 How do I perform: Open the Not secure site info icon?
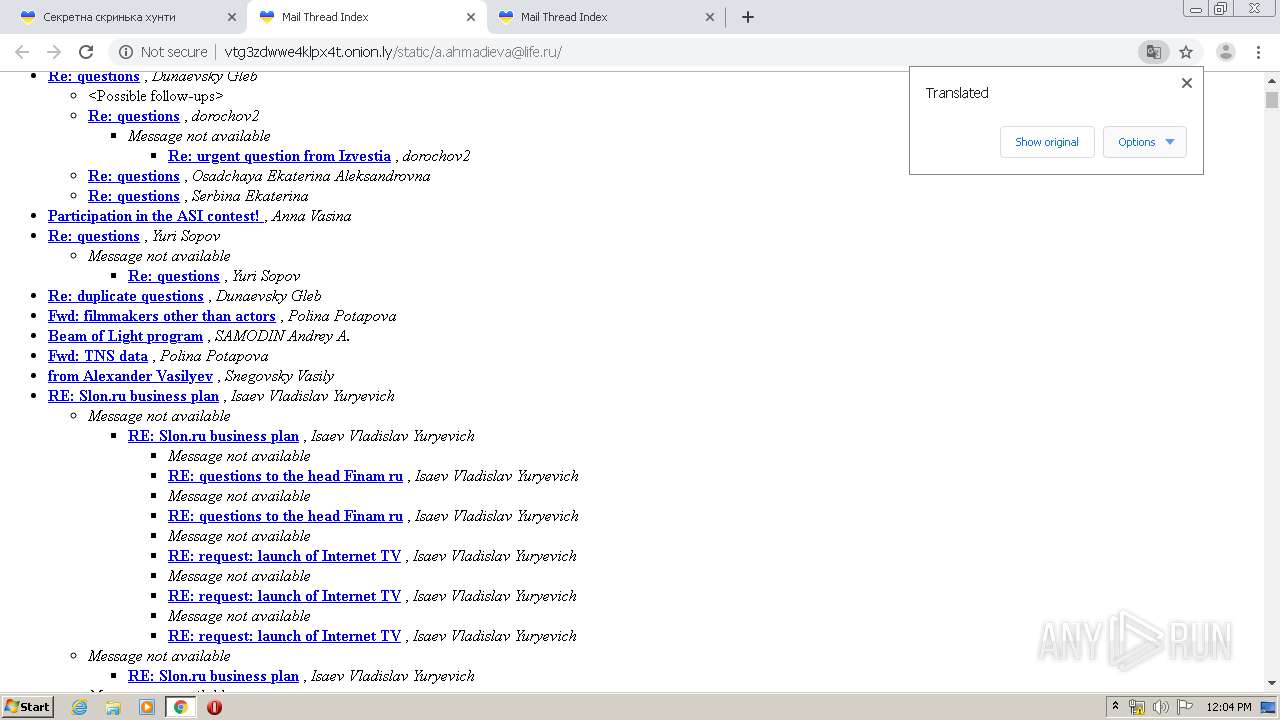126,52
